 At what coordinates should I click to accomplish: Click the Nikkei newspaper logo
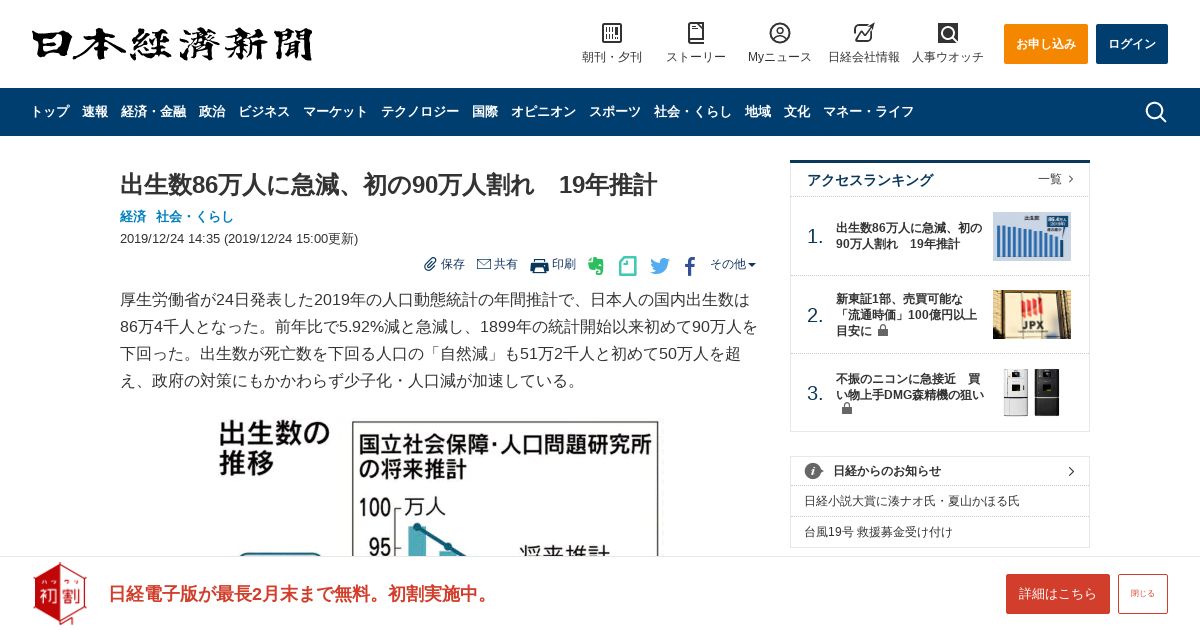172,45
